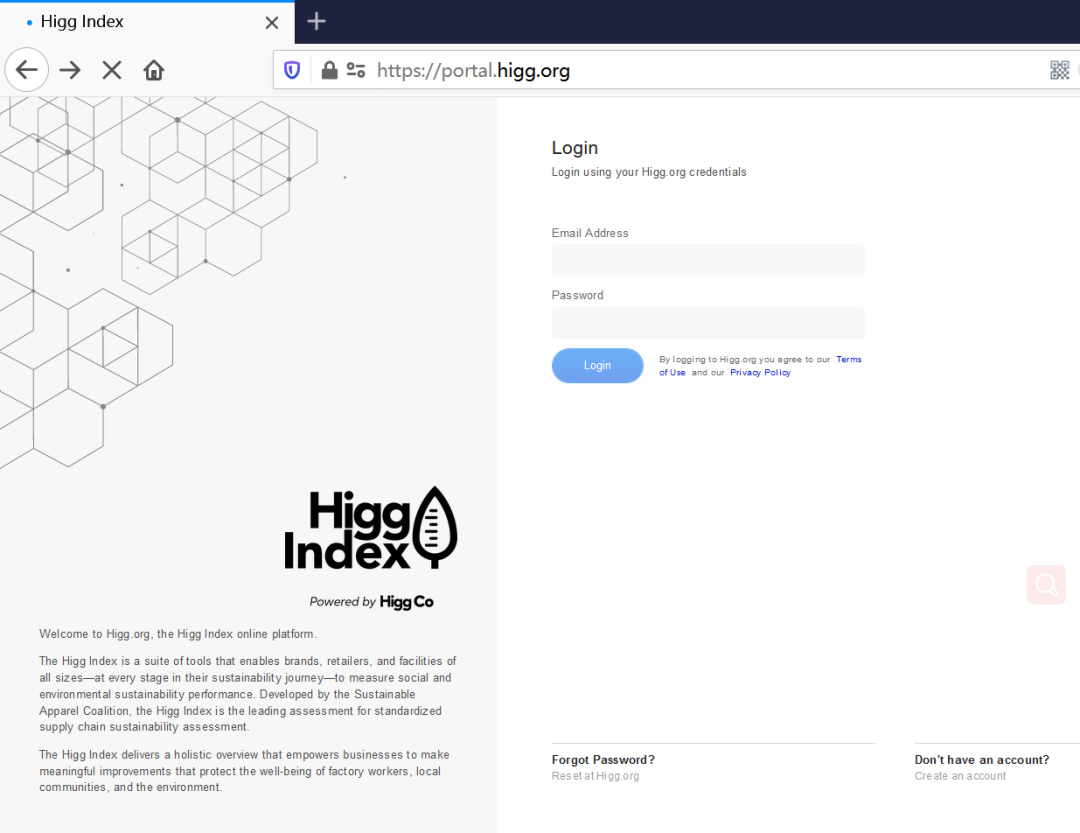Image resolution: width=1080 pixels, height=833 pixels.
Task: Open the Terms of Use link
Action: [x=848, y=359]
